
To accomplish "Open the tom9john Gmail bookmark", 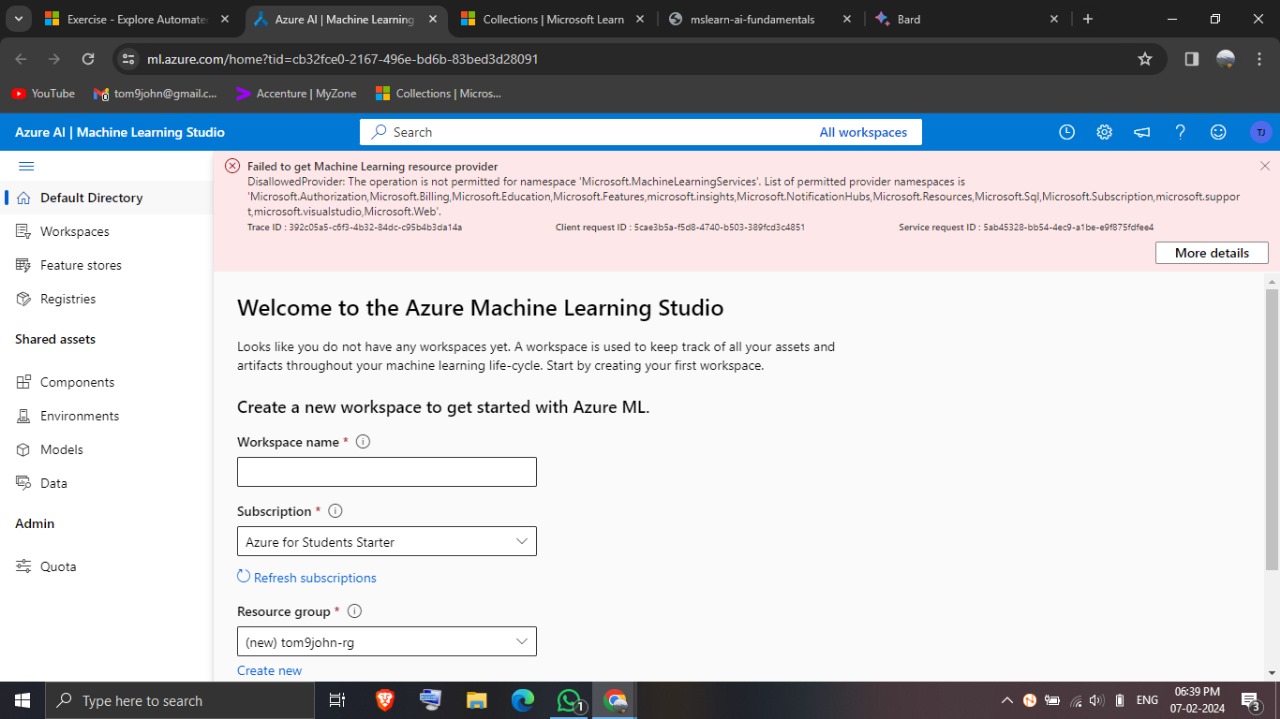I will click(x=155, y=93).
